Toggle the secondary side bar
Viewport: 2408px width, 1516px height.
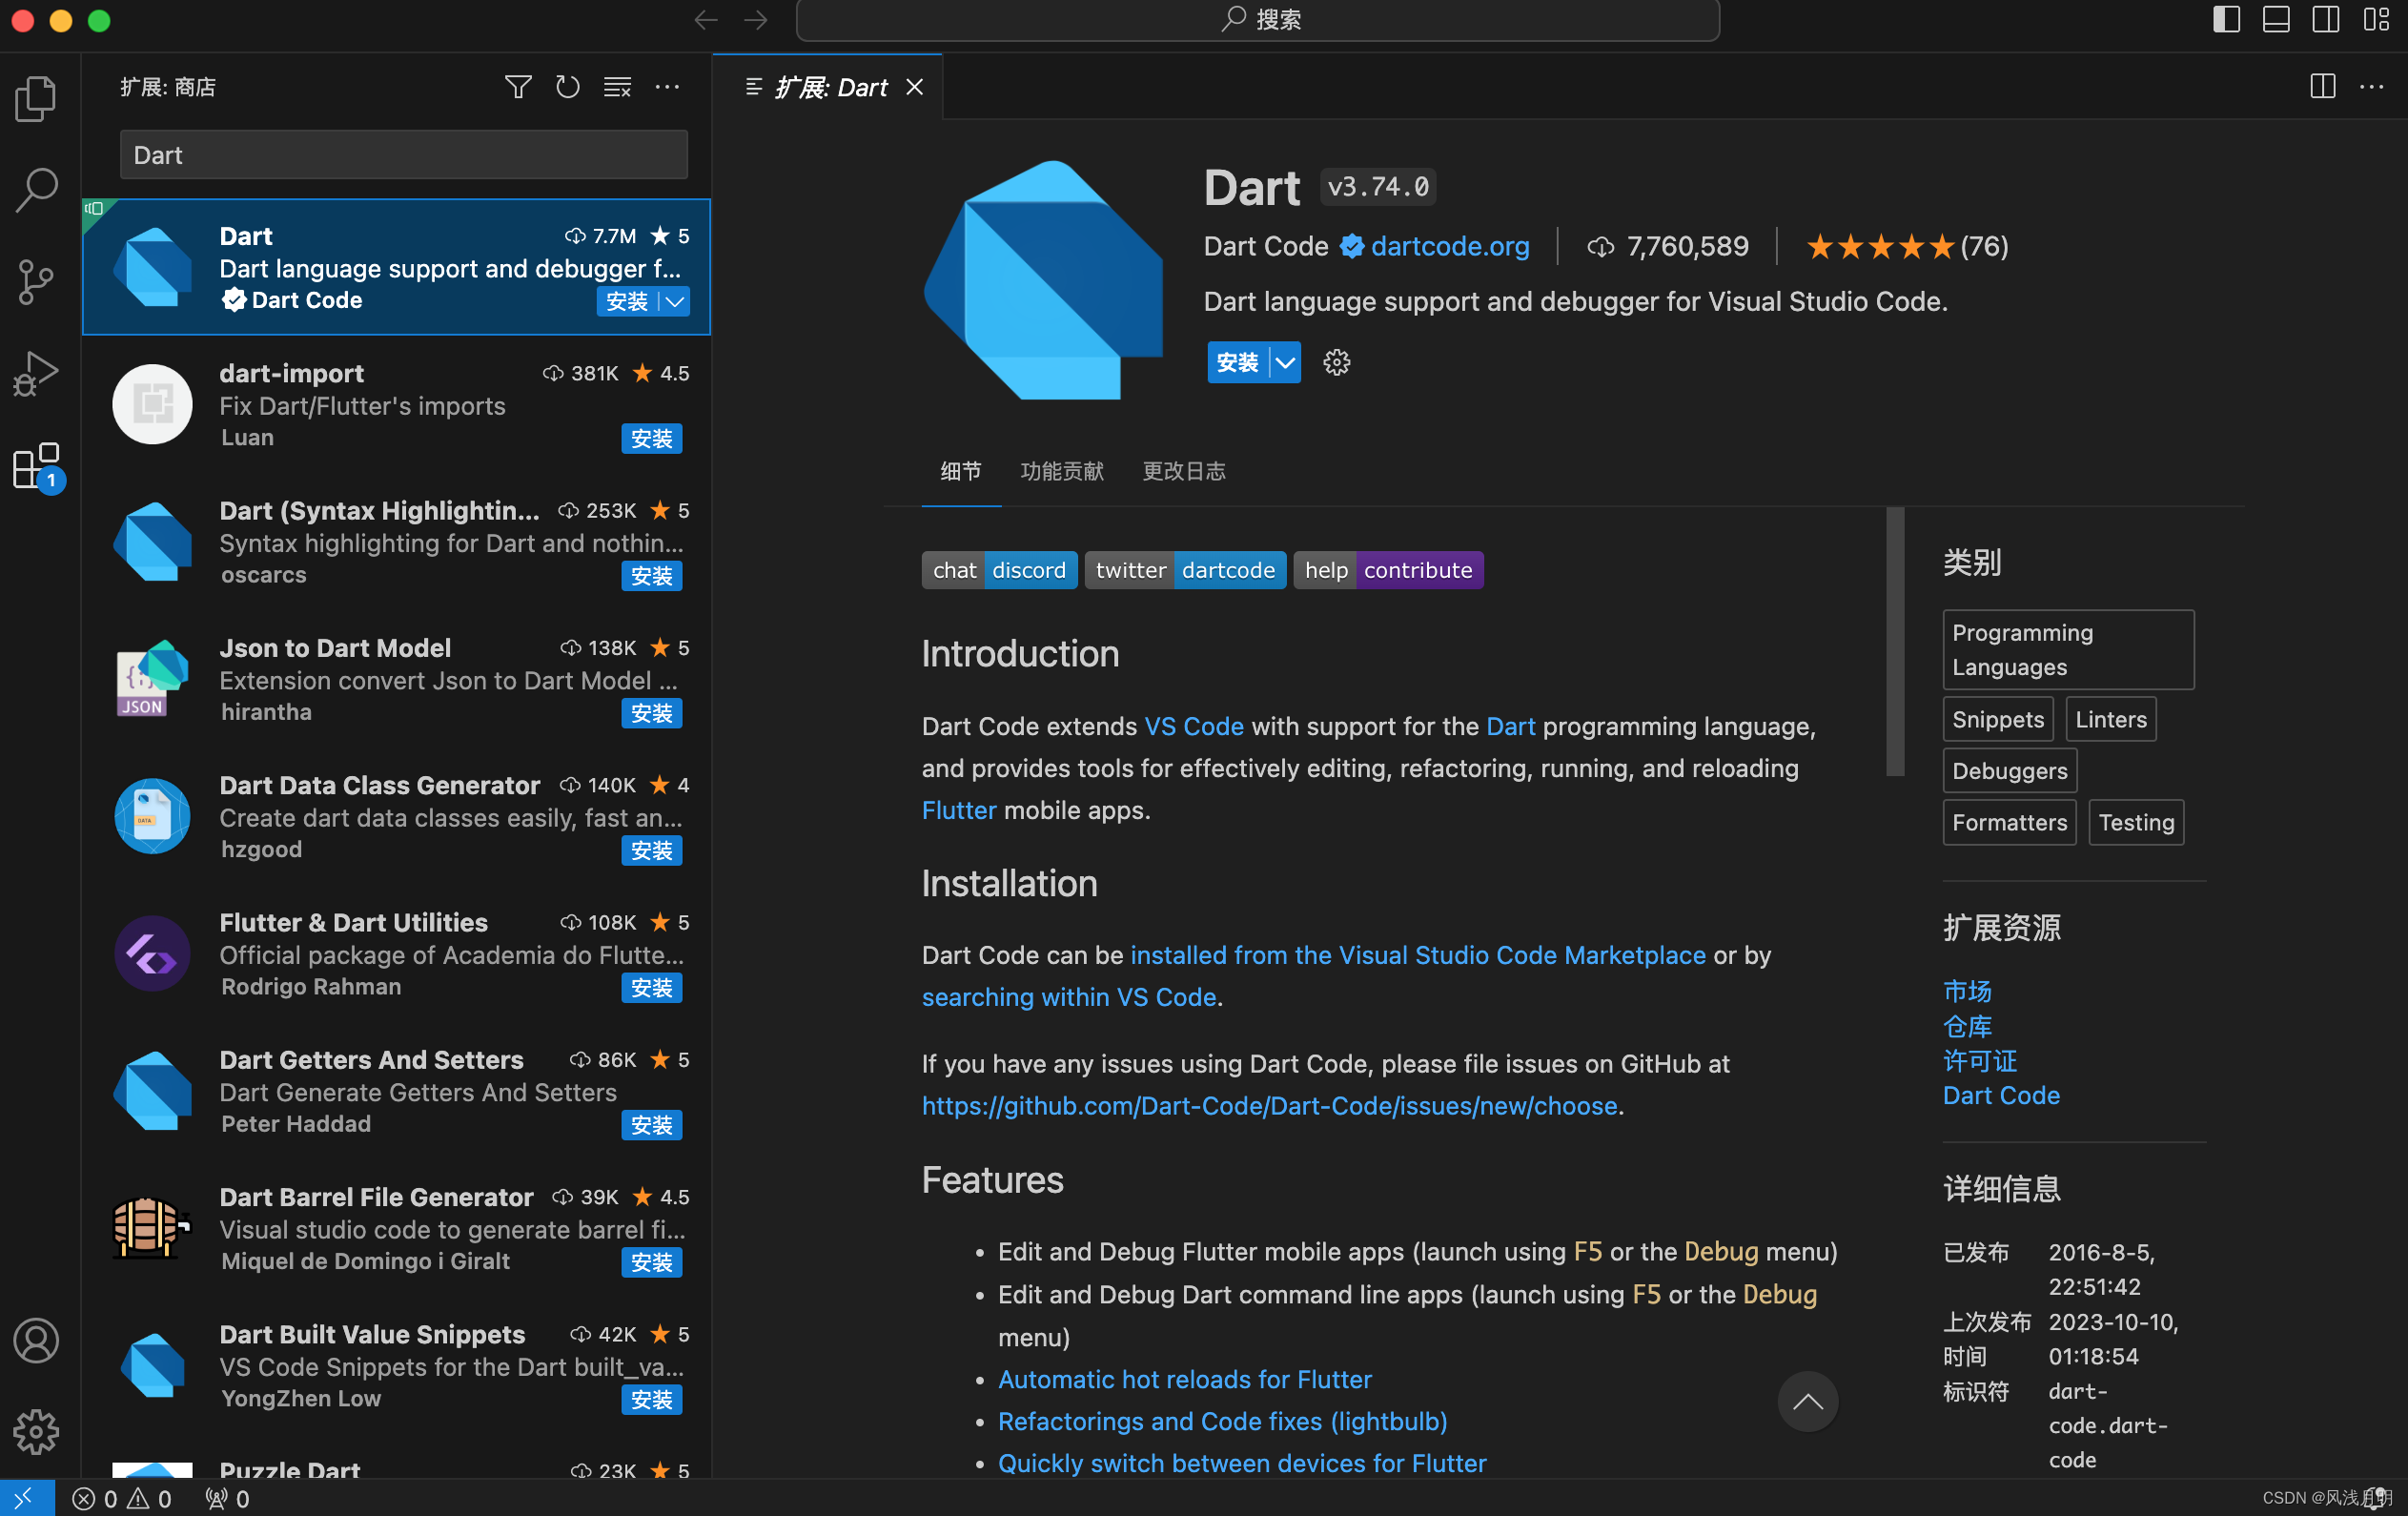click(x=2326, y=19)
